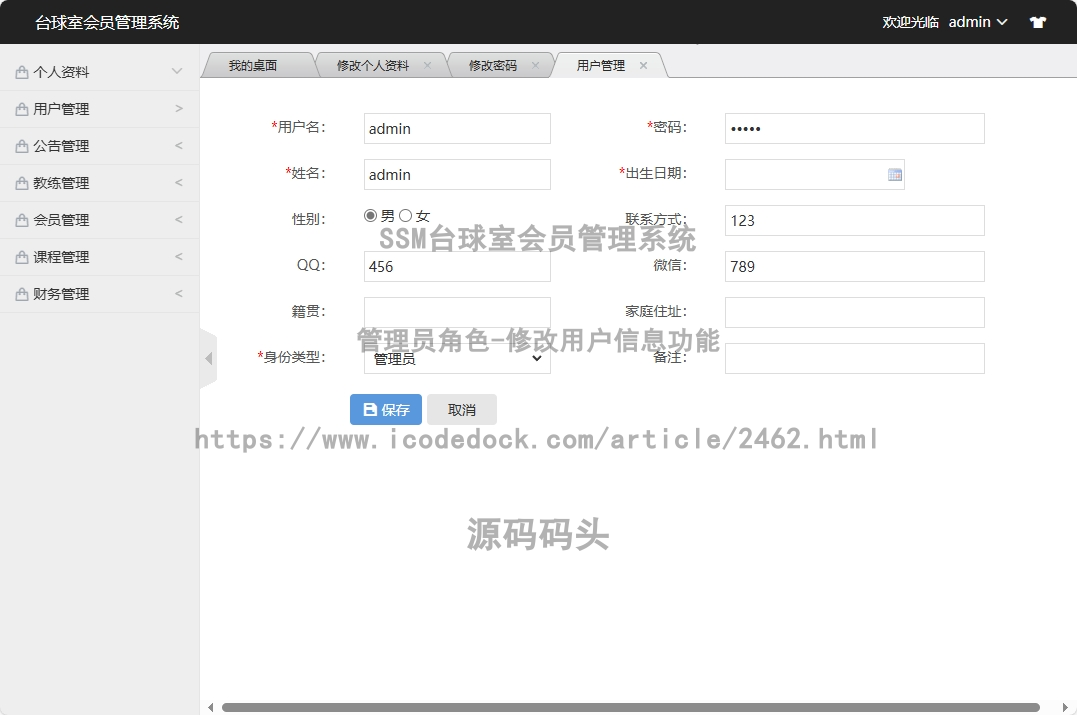
Task: Focus the 密码 password field
Action: tap(854, 128)
